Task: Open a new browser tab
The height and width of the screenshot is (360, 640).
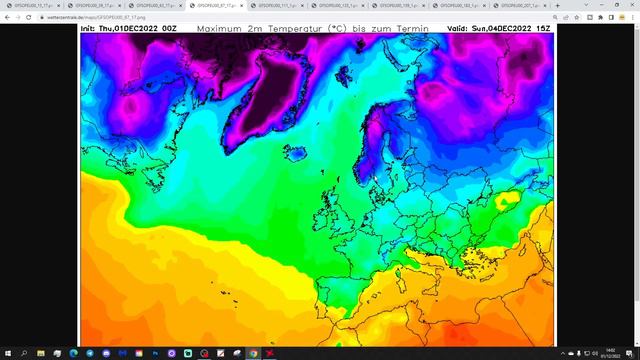Action: [558, 6]
